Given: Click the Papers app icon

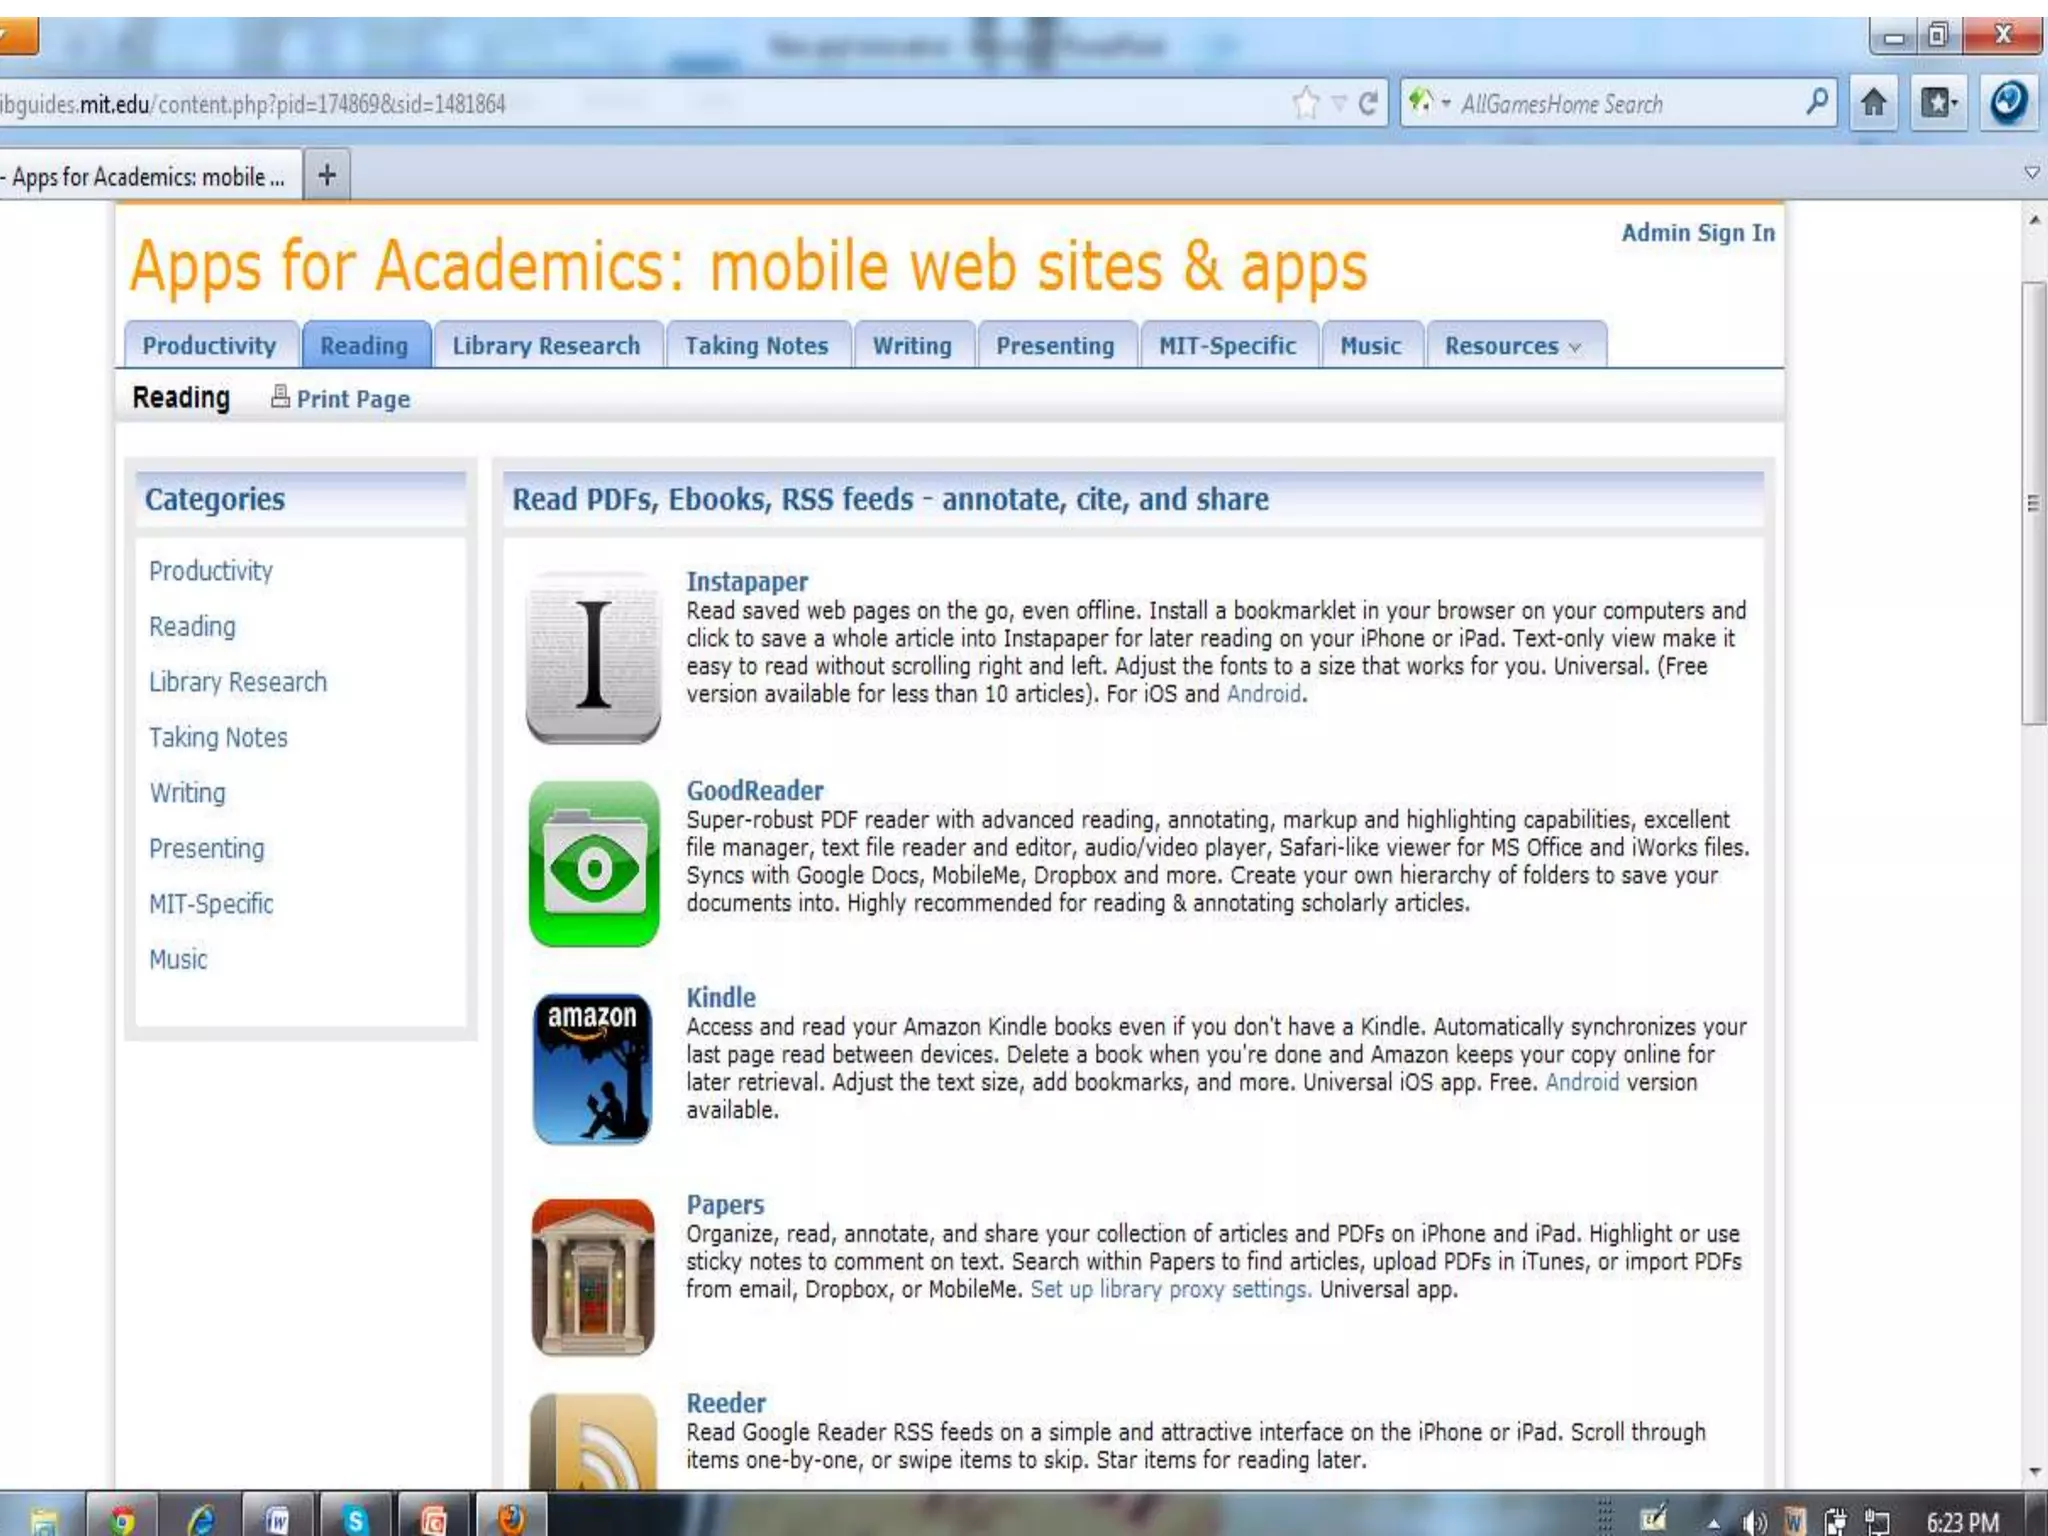Looking at the screenshot, I should (x=593, y=1277).
